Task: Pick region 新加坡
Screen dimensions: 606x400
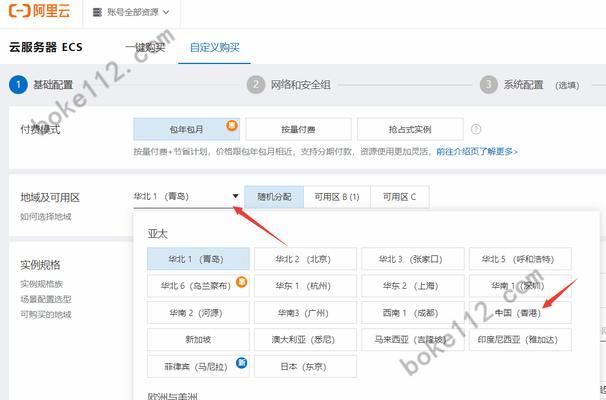Action: click(198, 339)
